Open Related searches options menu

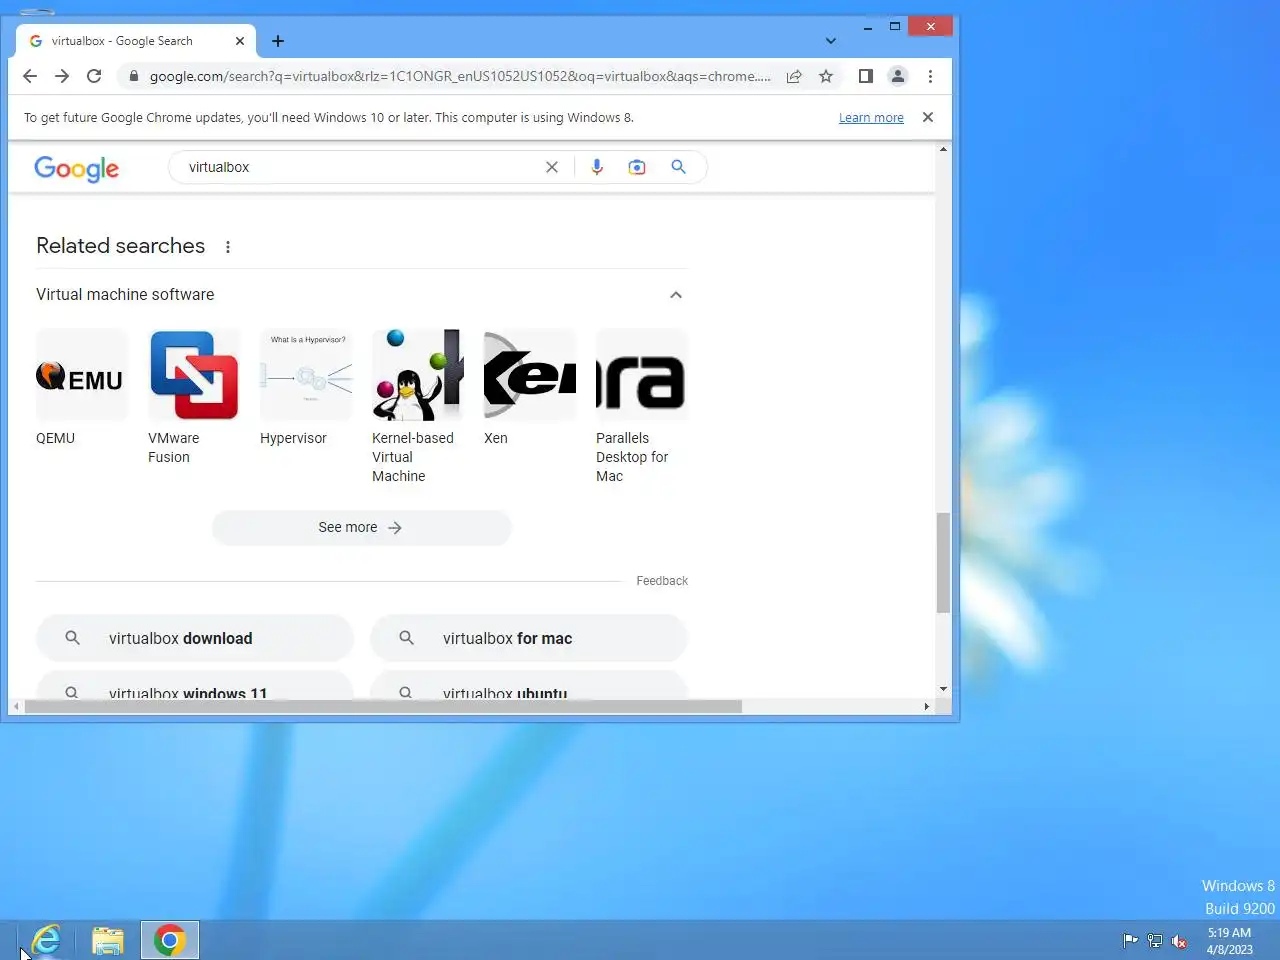[228, 247]
